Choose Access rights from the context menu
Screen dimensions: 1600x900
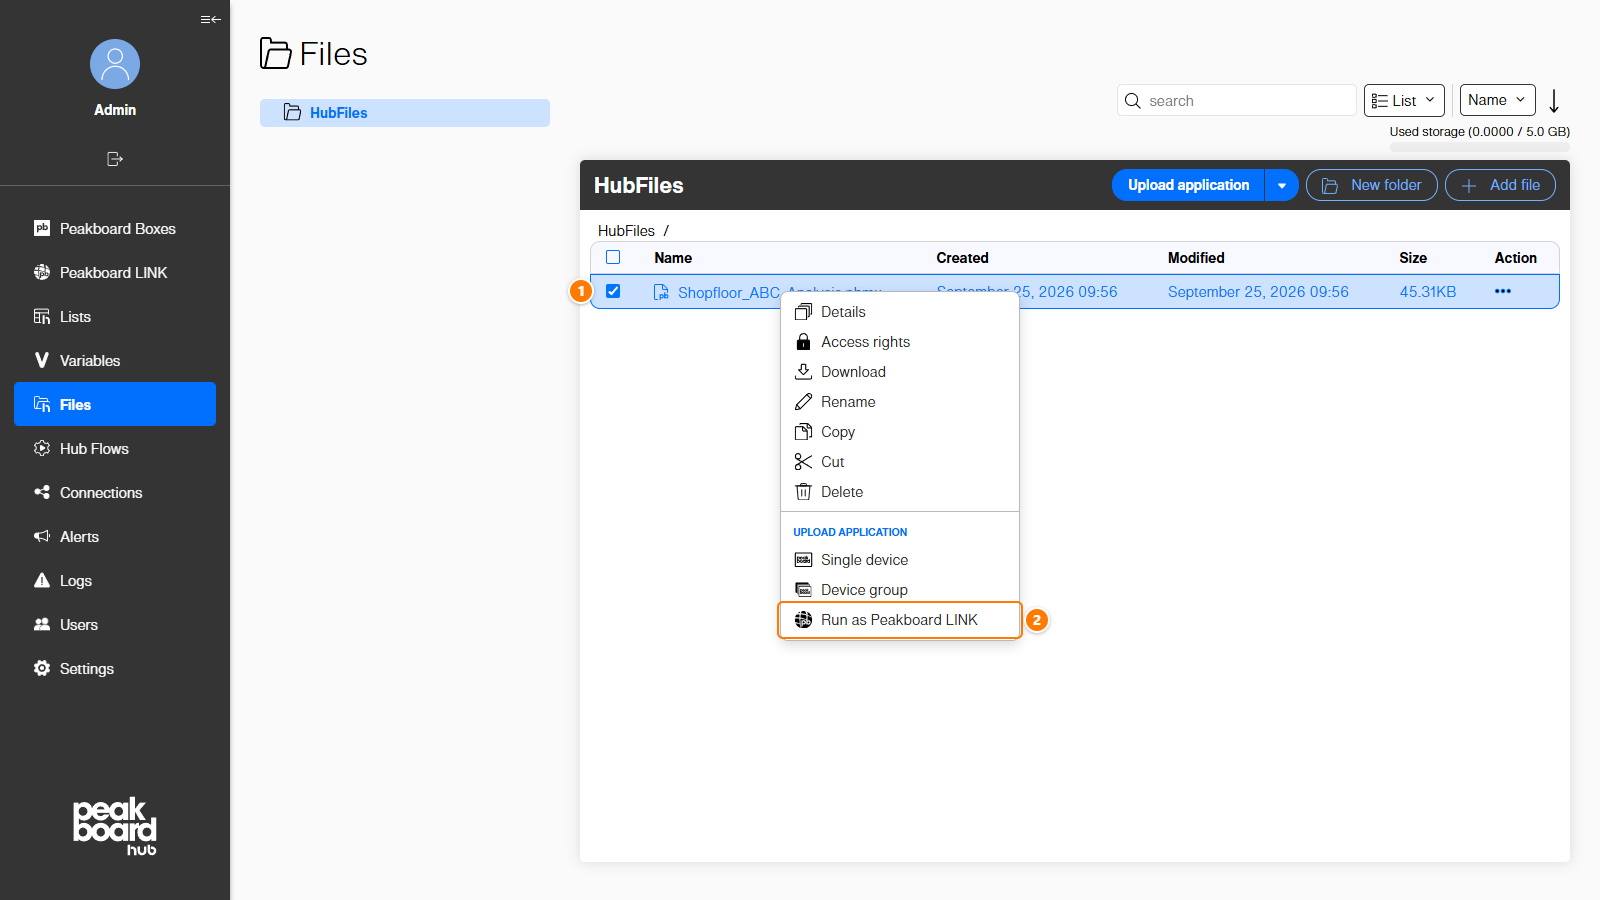pos(899,342)
